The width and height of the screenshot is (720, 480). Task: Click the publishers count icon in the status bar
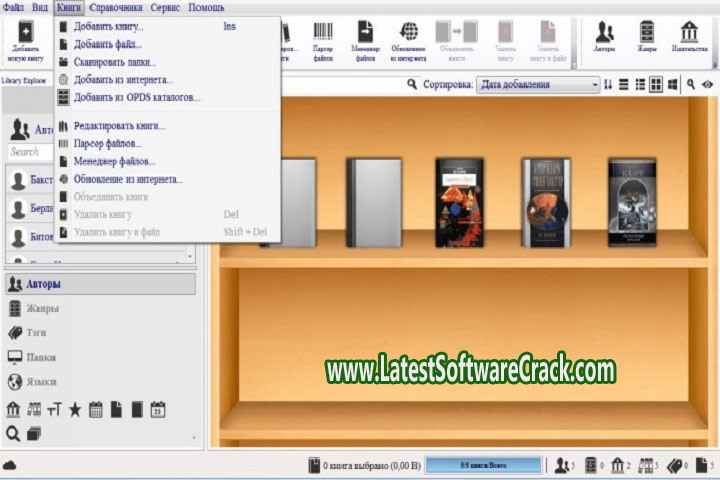pyautogui.click(x=618, y=466)
